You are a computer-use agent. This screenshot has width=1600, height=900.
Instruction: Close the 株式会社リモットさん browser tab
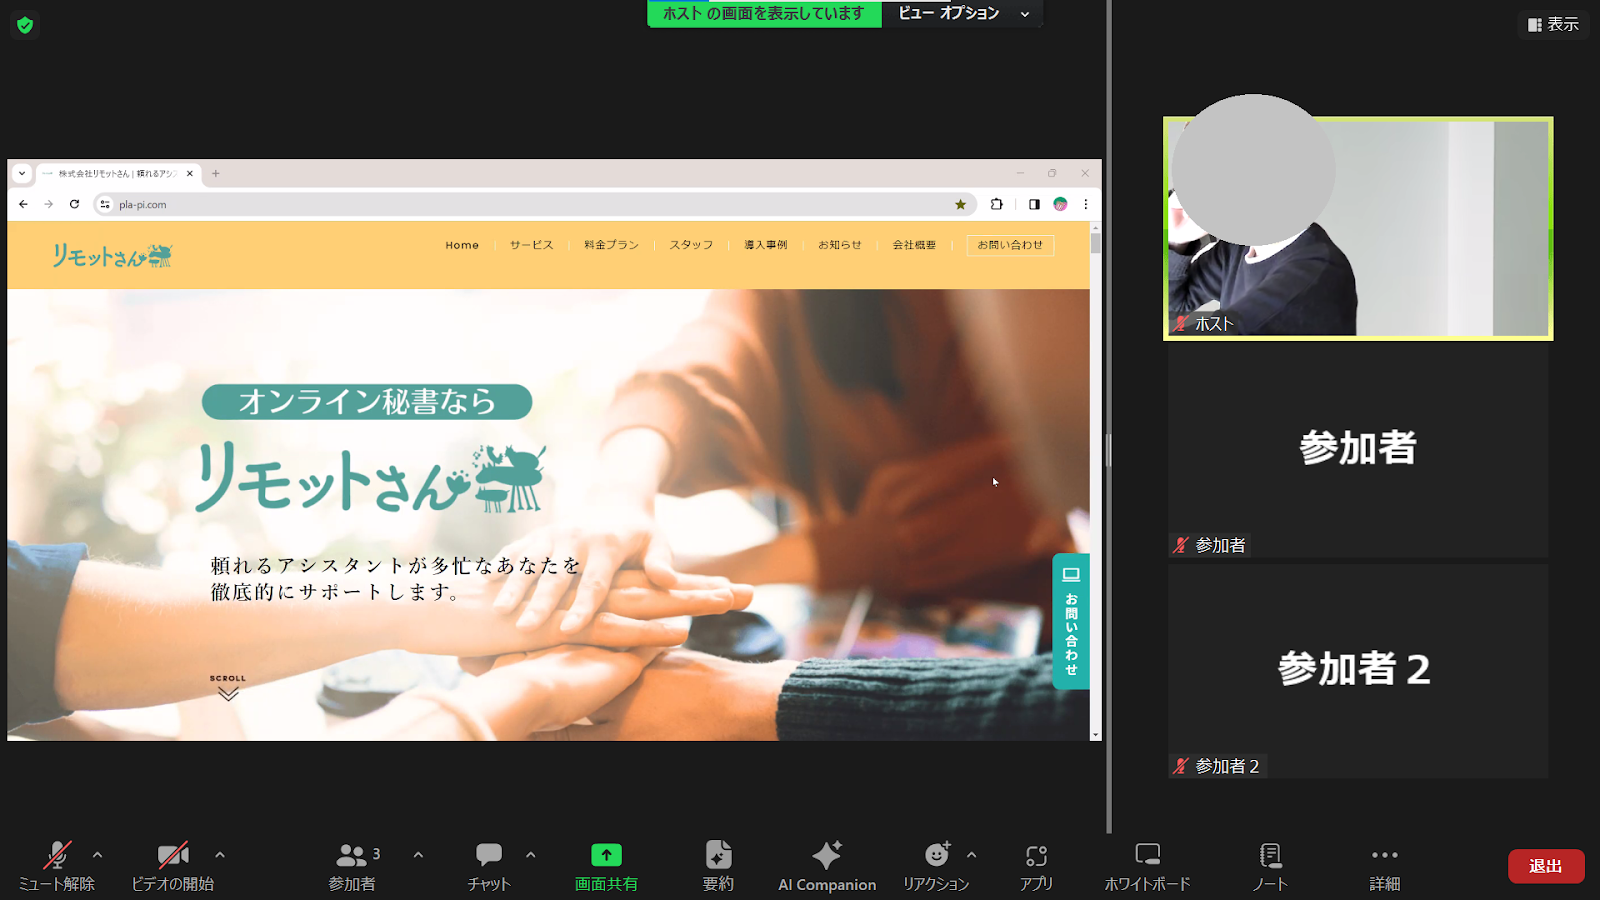coord(190,173)
